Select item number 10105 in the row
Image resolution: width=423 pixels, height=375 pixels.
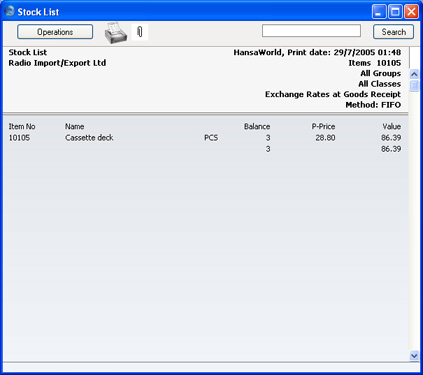point(19,138)
